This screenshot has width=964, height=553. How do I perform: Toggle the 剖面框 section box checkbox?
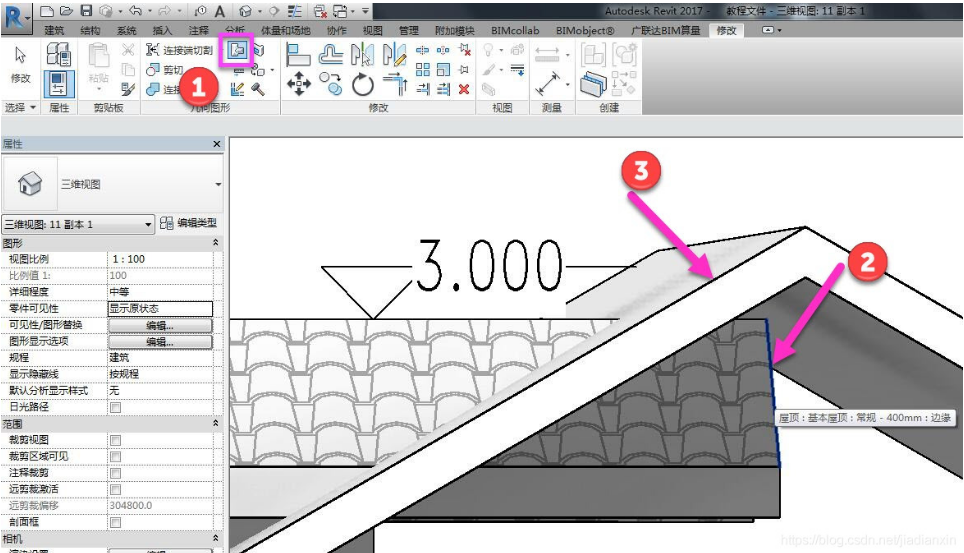point(115,522)
